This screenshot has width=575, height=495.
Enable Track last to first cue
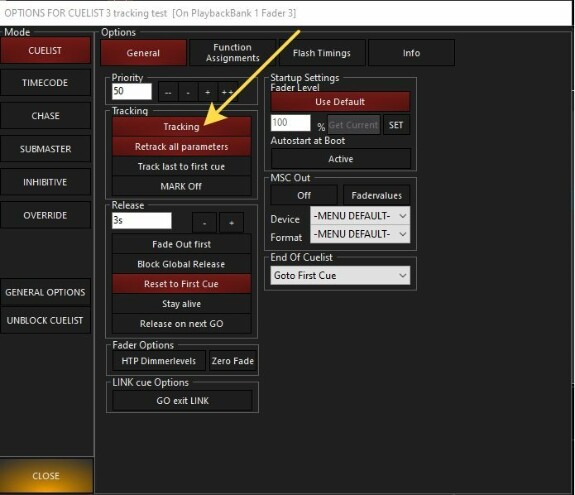click(x=182, y=166)
